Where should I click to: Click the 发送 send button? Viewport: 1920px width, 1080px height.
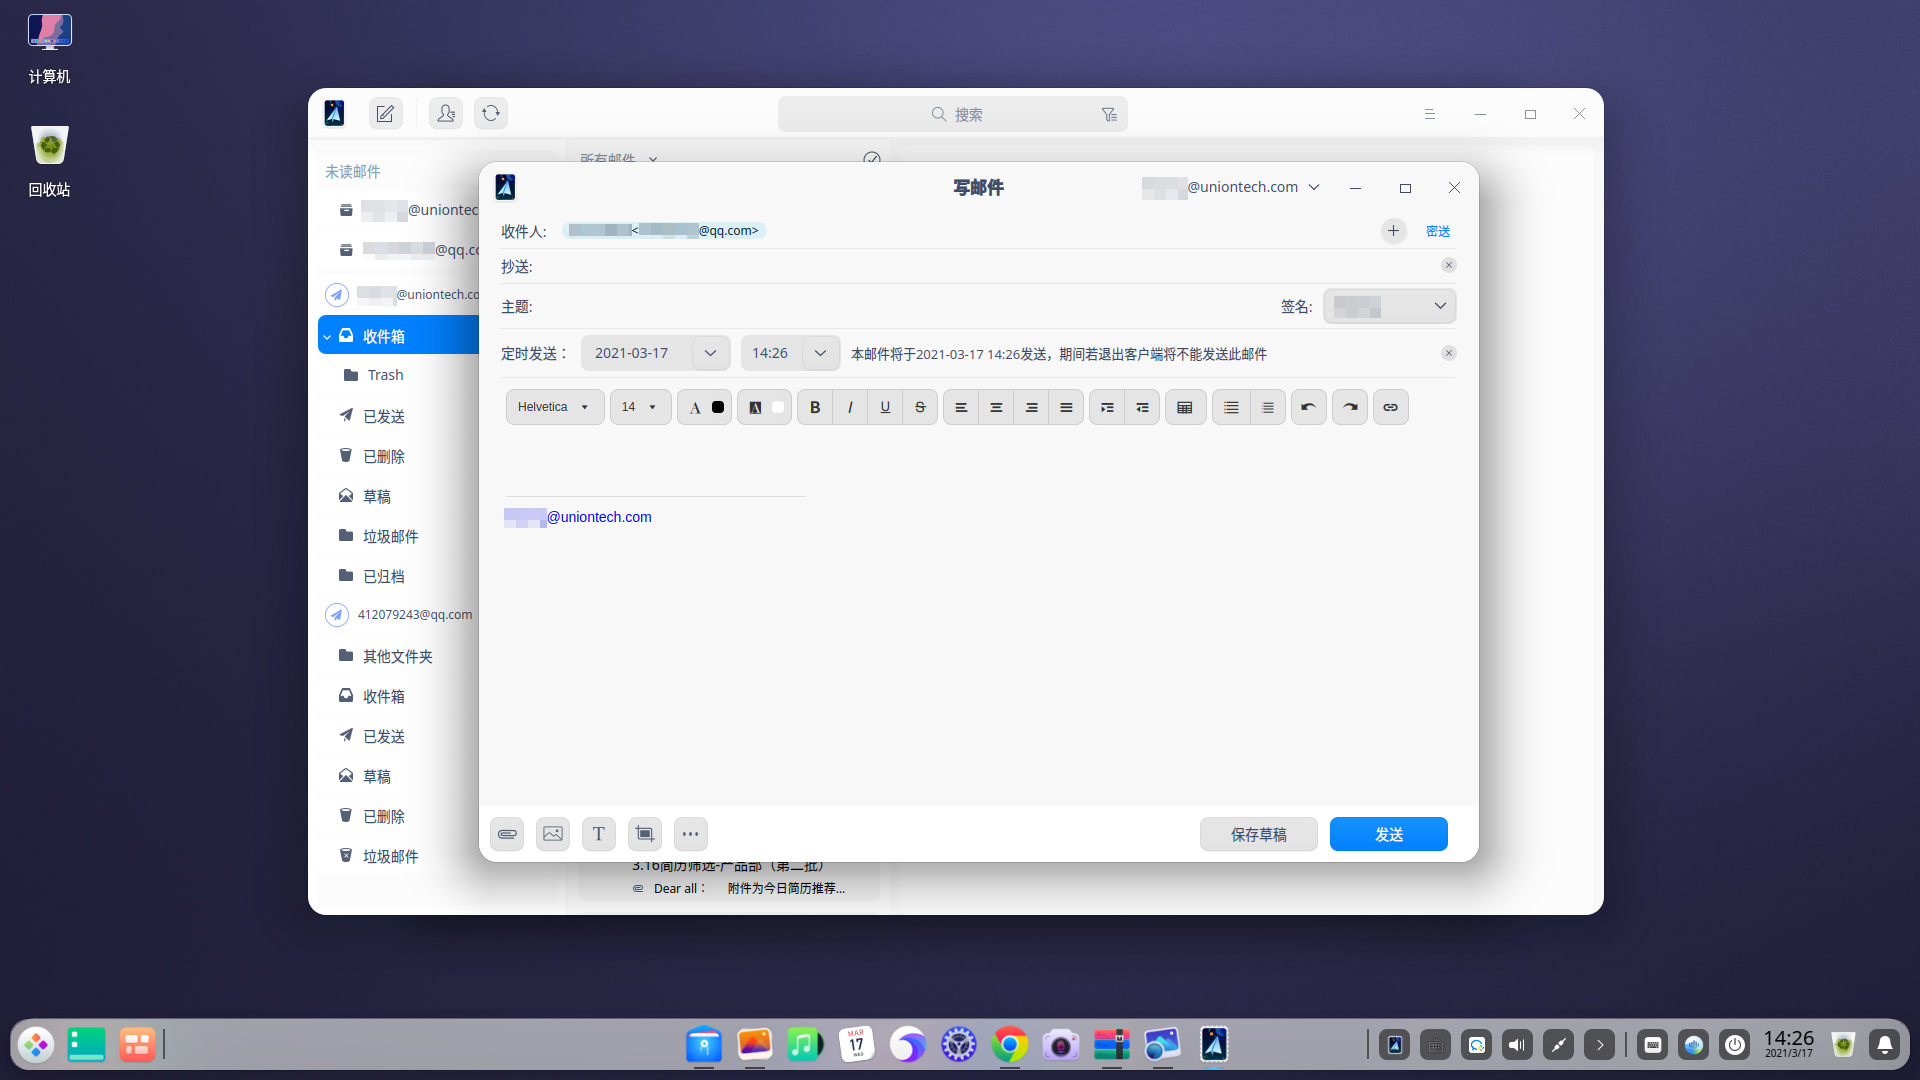(x=1388, y=834)
